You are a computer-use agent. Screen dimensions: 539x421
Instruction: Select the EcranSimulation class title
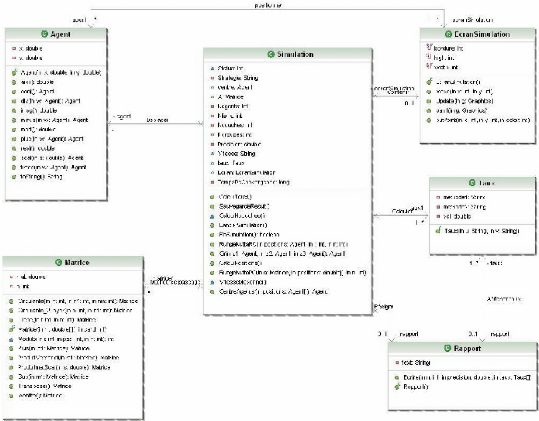tap(482, 34)
